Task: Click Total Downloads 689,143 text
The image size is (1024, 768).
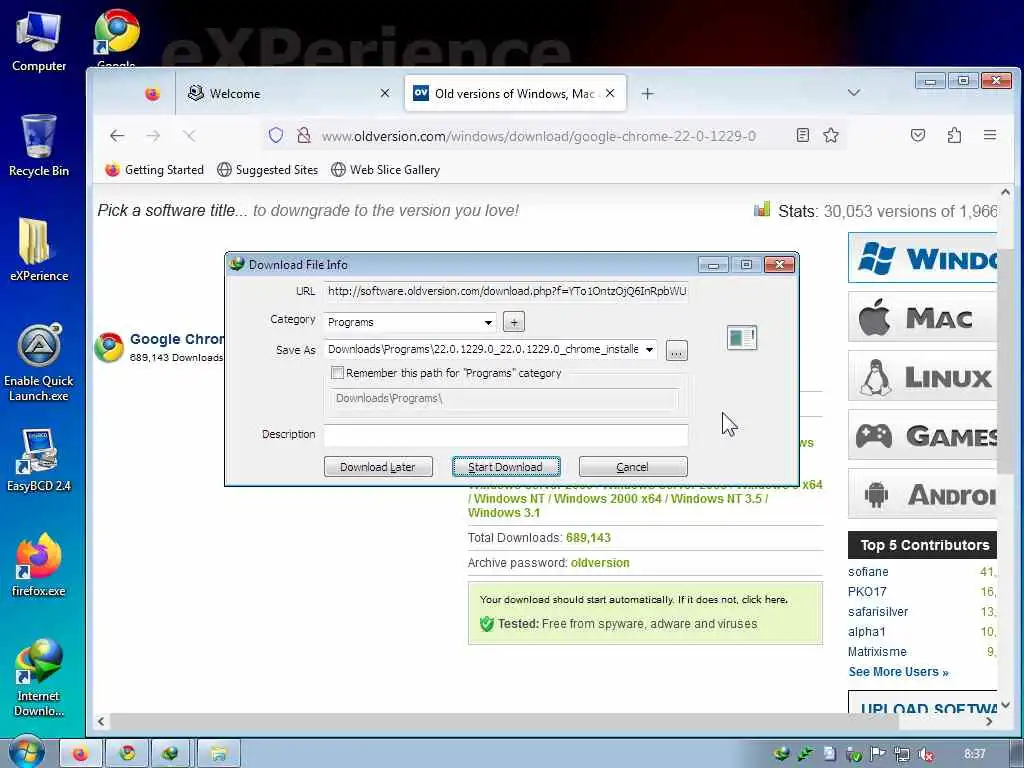Action: point(539,537)
